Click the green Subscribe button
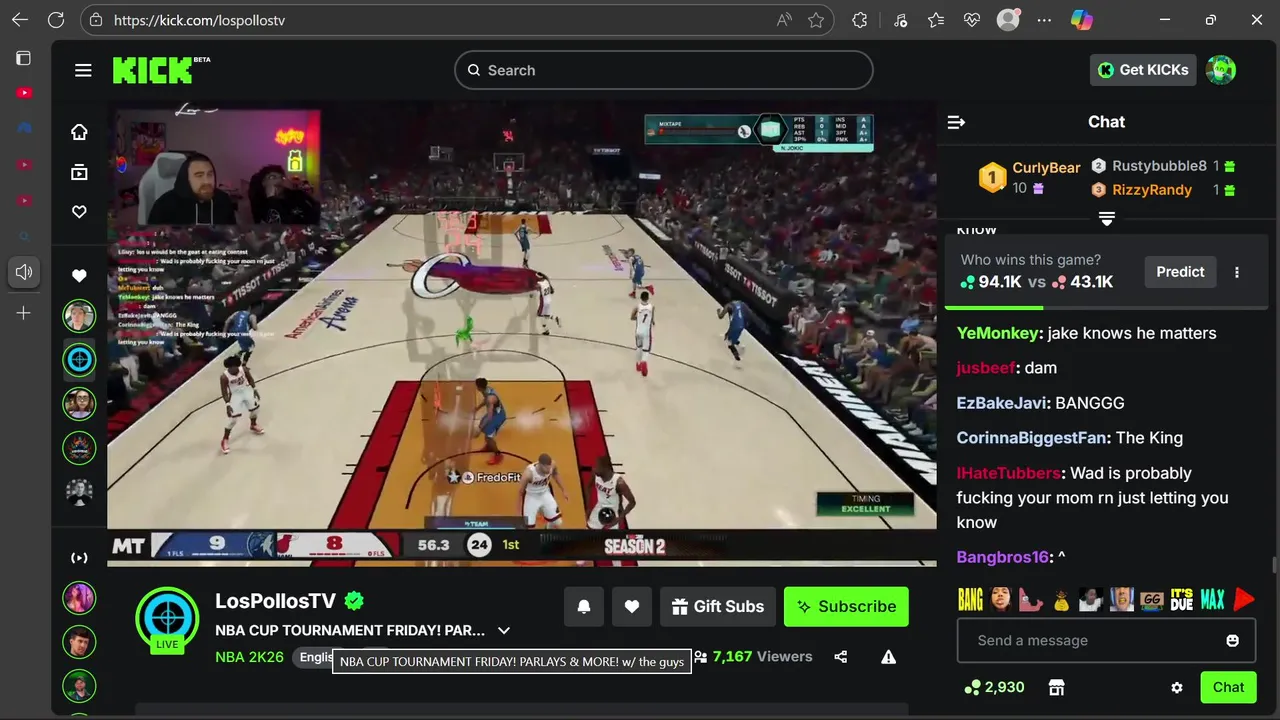 pyautogui.click(x=846, y=606)
